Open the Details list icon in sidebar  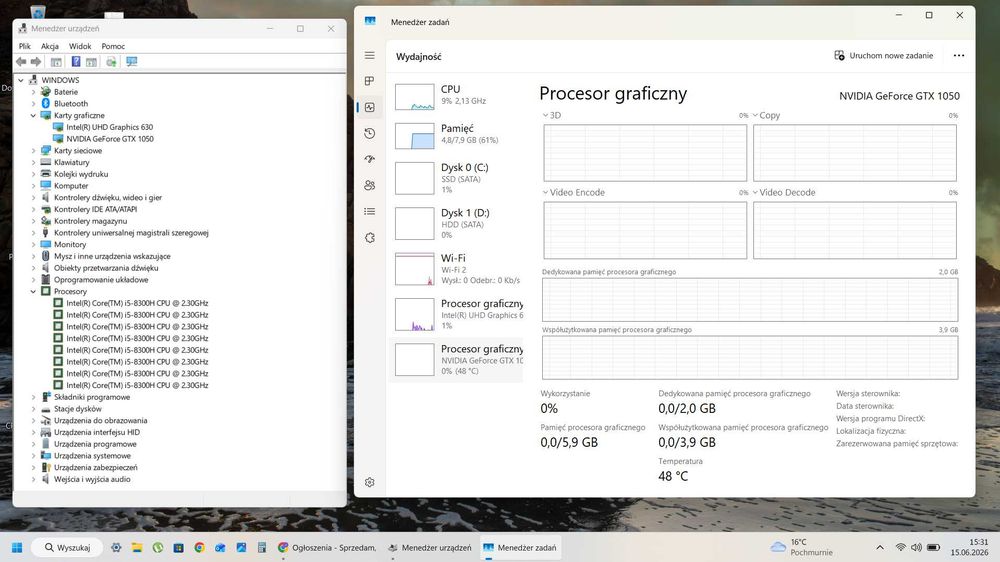point(369,212)
